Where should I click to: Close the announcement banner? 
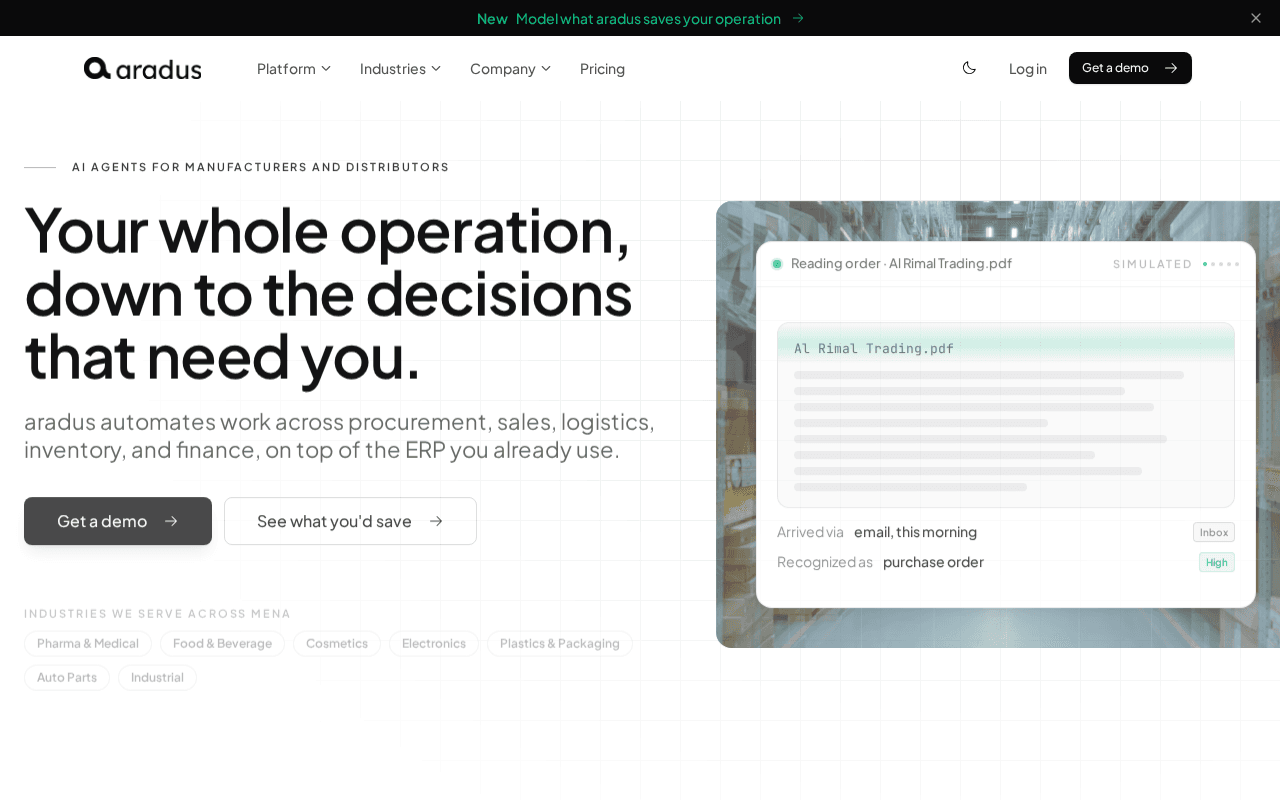pyautogui.click(x=1256, y=18)
